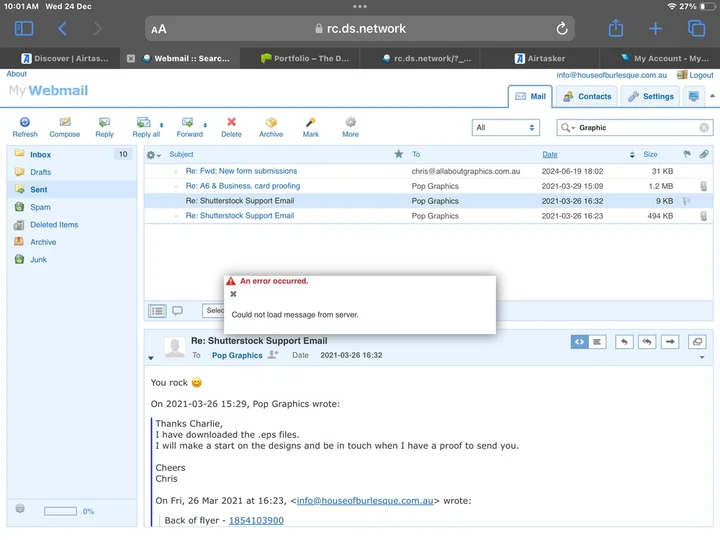720x540 pixels.
Task: Sort by the starred column header
Action: point(399,154)
